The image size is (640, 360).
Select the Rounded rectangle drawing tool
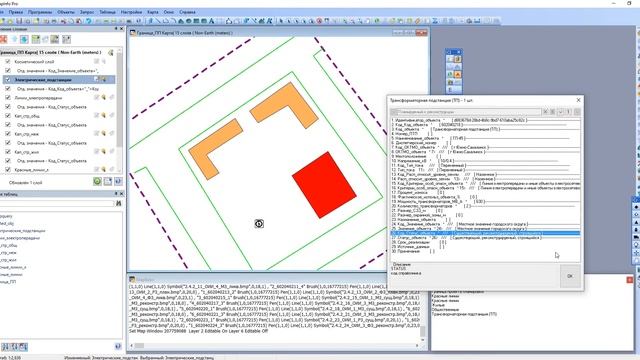click(x=204, y=21)
